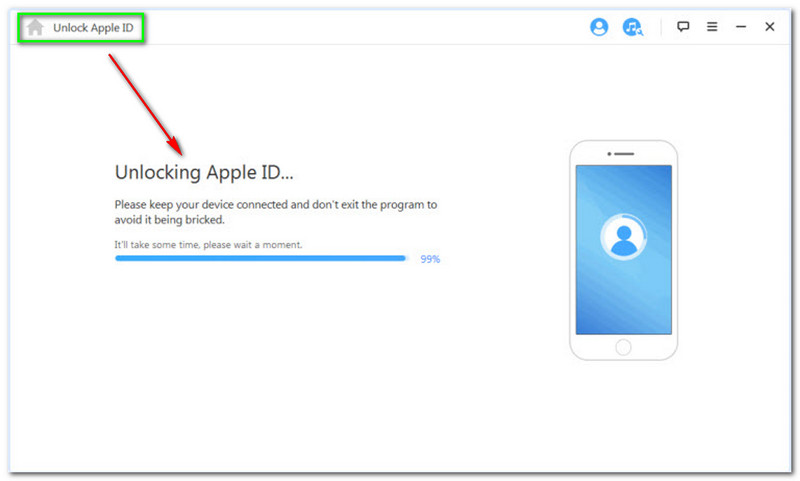Click the unlock progress bar
Screen dimensions: 800x481
pos(261,259)
